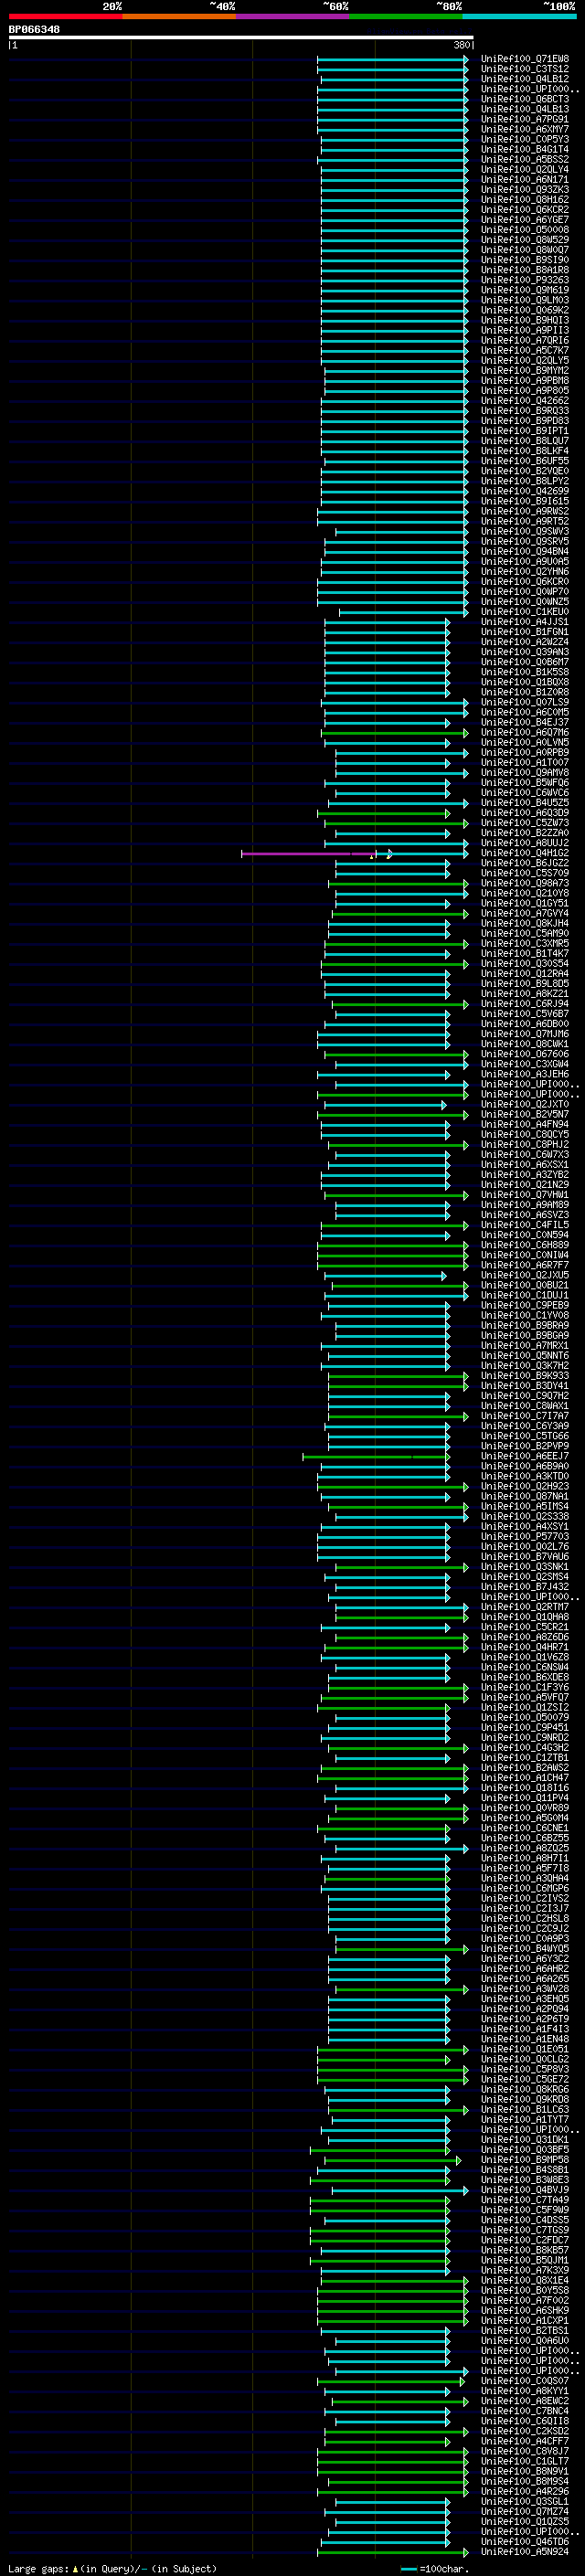
Task: Select the UniRef100_A5BSS2 label
Action: (525, 159)
